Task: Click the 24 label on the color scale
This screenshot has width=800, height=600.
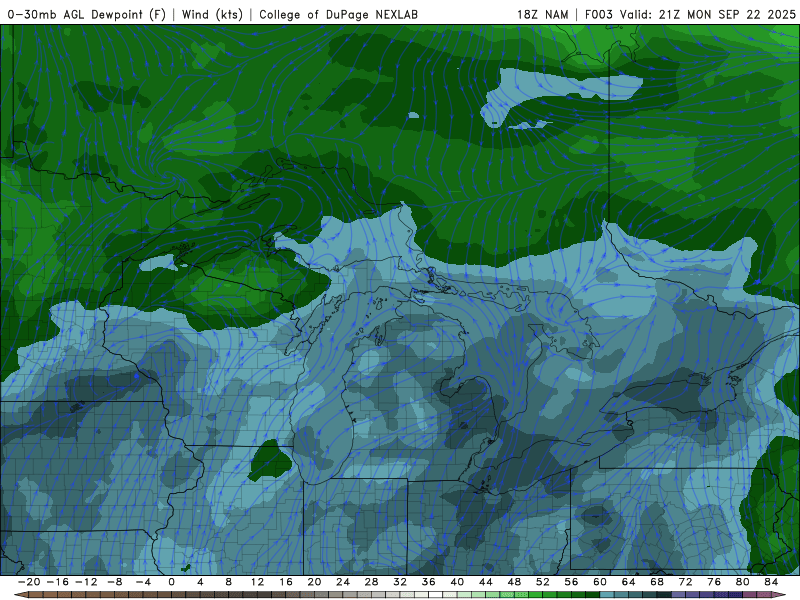Action: tap(343, 582)
